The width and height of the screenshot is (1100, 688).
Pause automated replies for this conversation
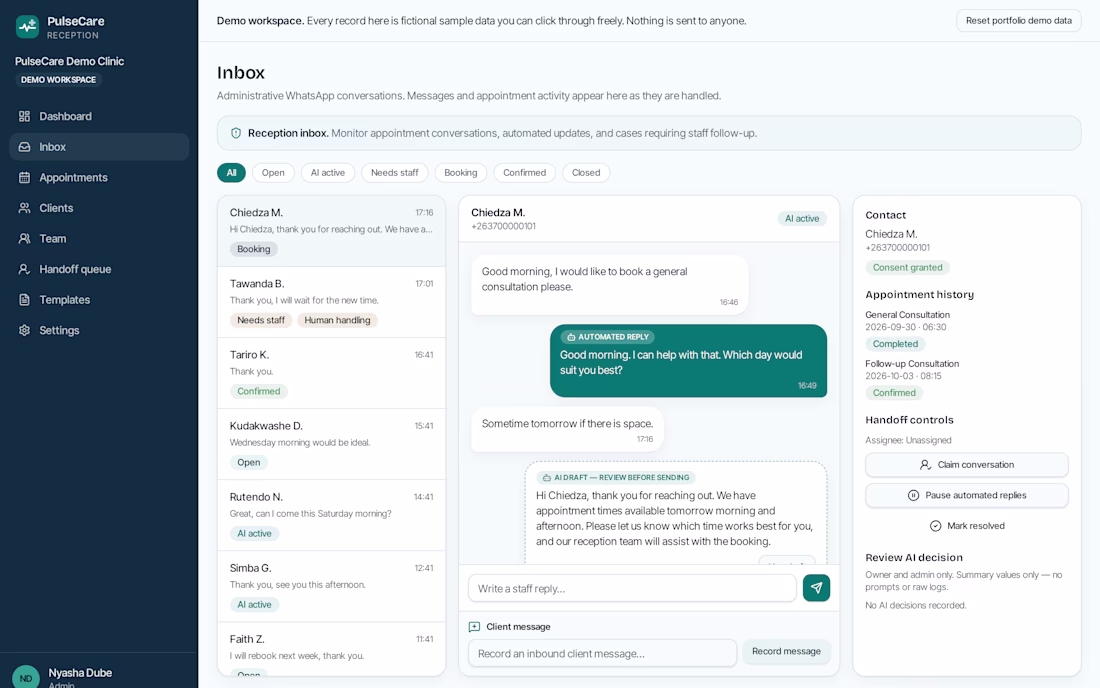[967, 495]
